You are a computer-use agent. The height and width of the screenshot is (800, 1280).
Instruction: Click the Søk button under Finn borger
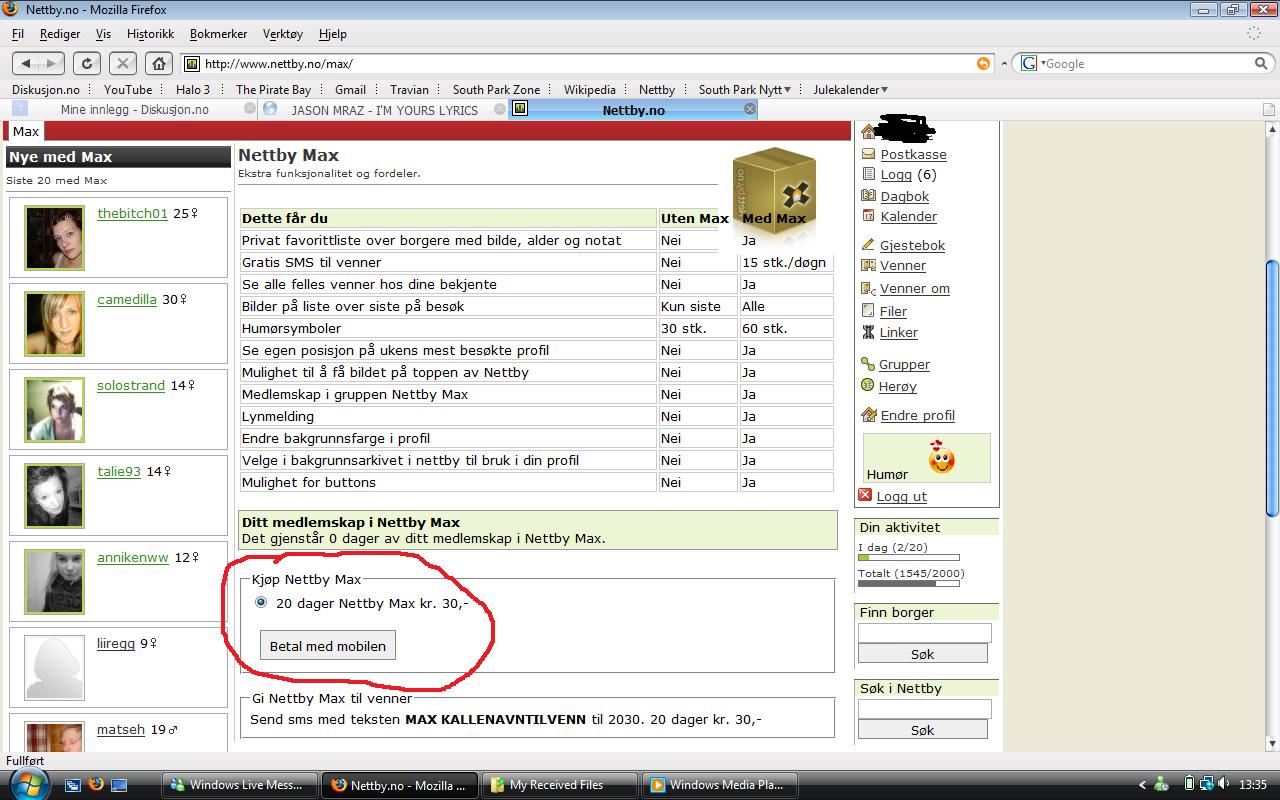[922, 654]
